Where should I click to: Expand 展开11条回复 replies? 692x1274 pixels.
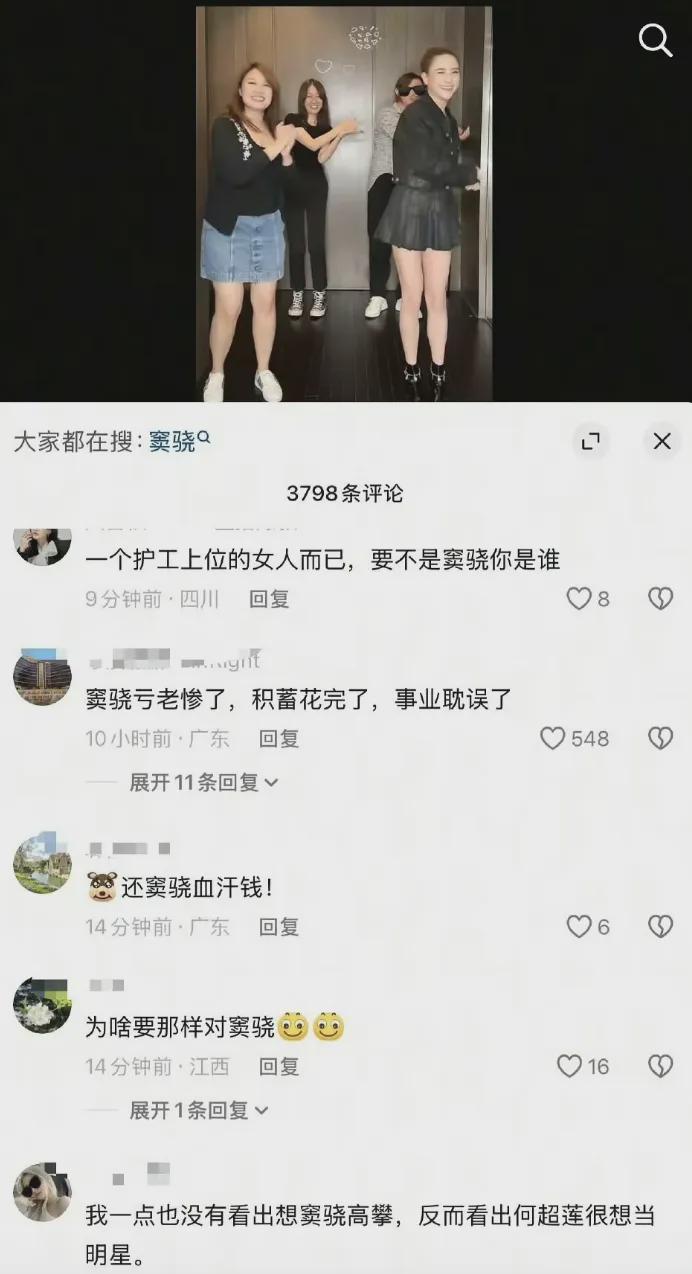pyautogui.click(x=204, y=782)
